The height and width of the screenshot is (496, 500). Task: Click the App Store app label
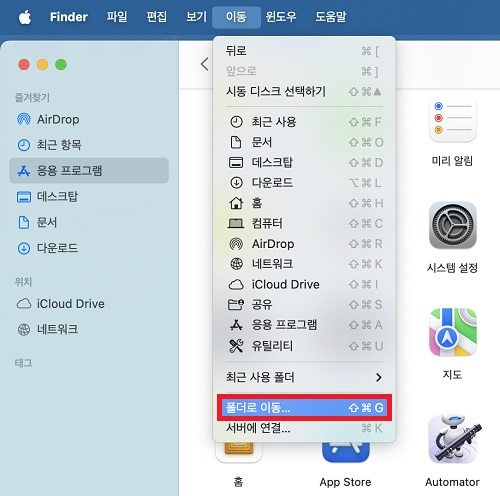pos(345,482)
